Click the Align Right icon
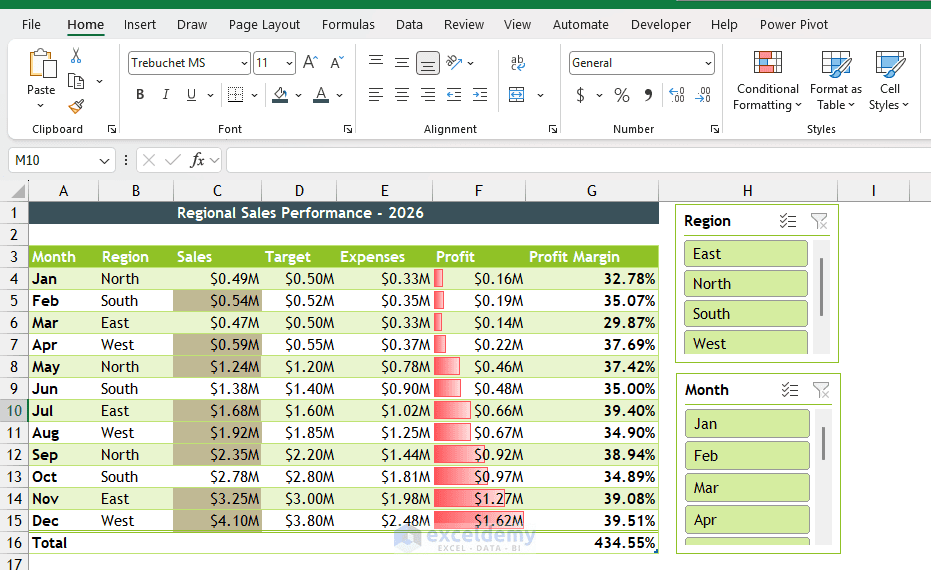This screenshot has height=570, width=931. pos(428,94)
